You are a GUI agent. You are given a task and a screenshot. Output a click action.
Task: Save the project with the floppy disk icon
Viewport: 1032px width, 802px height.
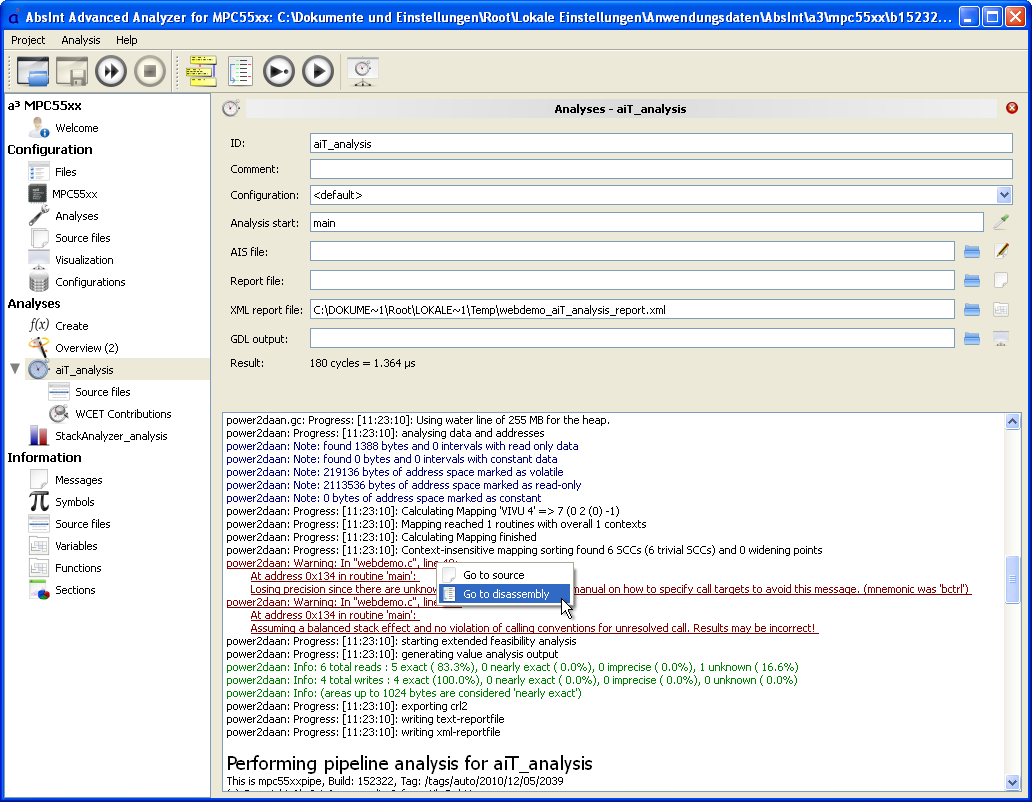click(x=72, y=71)
